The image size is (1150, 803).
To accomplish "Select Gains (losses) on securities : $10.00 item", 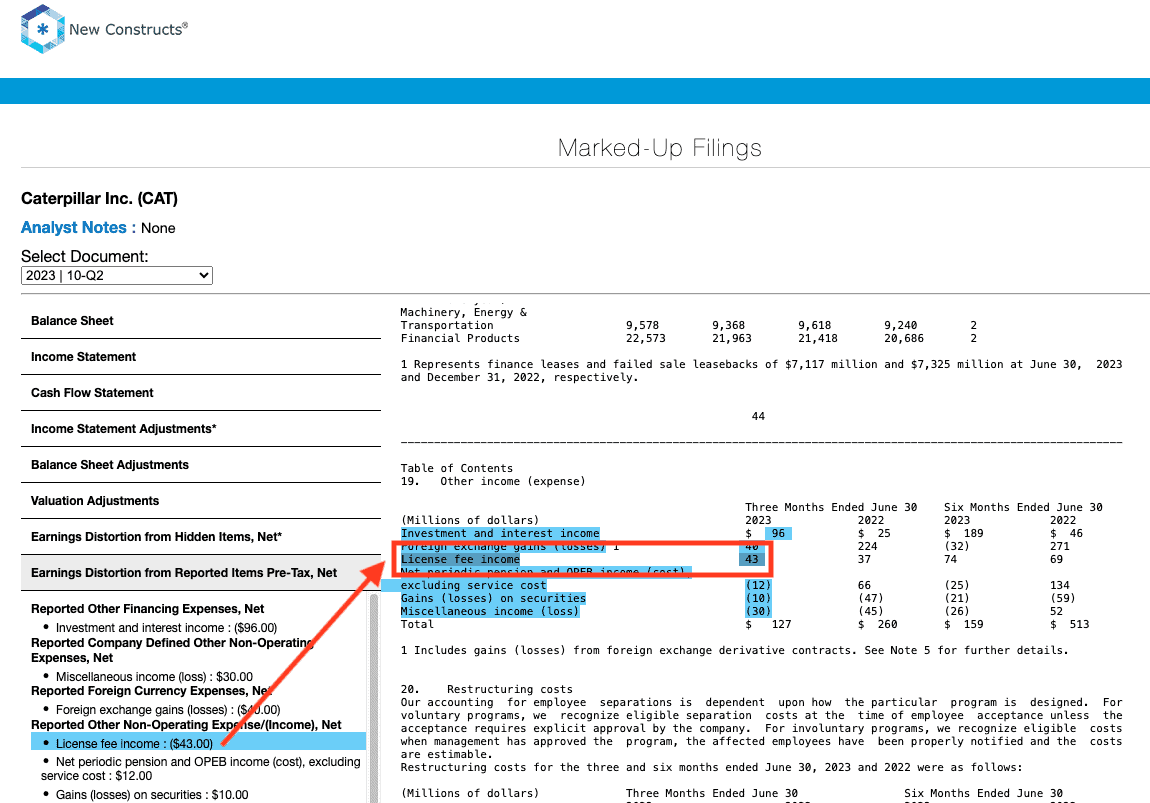I will point(152,795).
